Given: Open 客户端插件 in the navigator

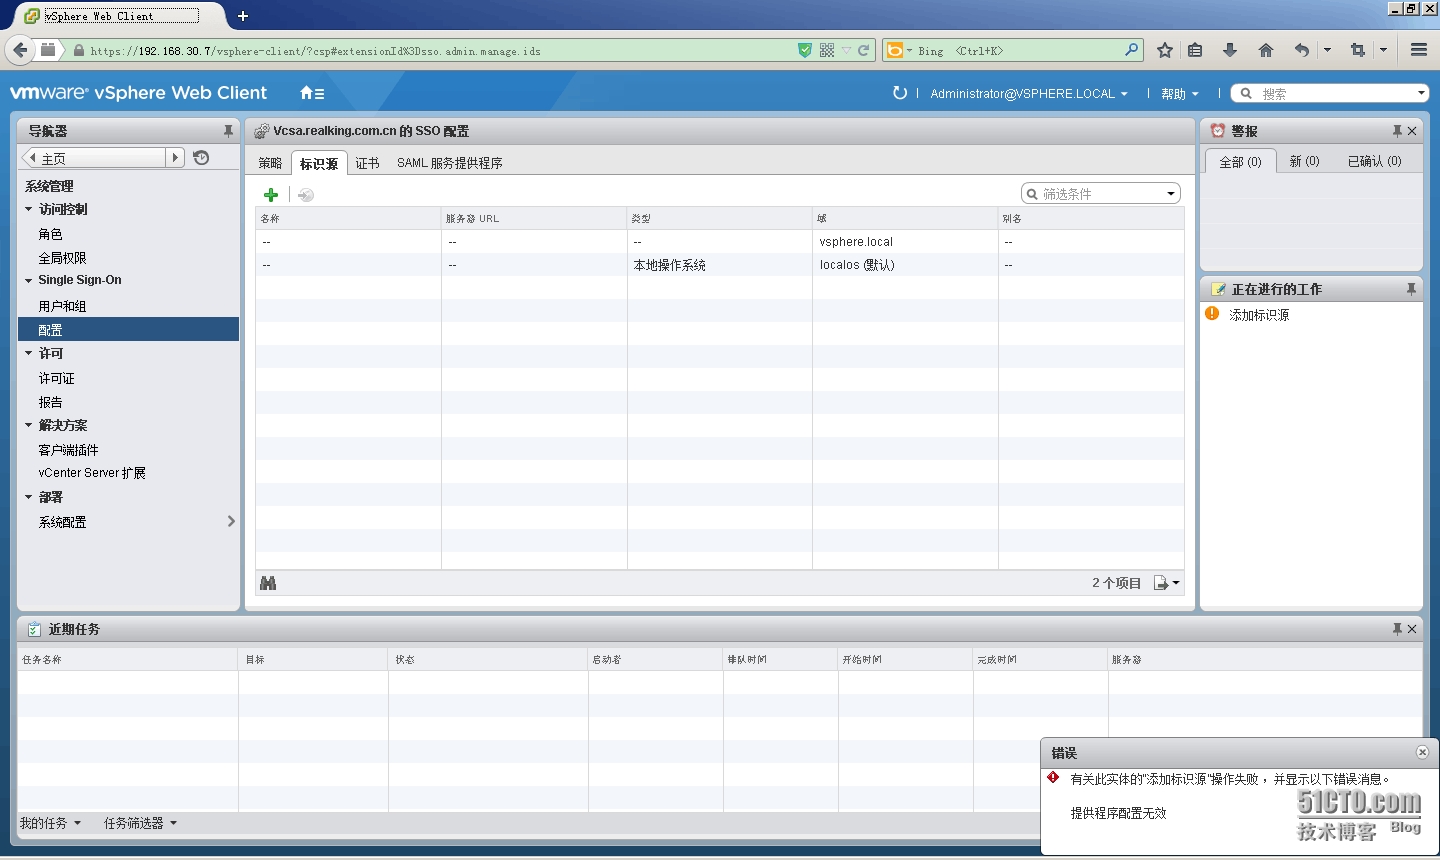Looking at the screenshot, I should point(68,450).
